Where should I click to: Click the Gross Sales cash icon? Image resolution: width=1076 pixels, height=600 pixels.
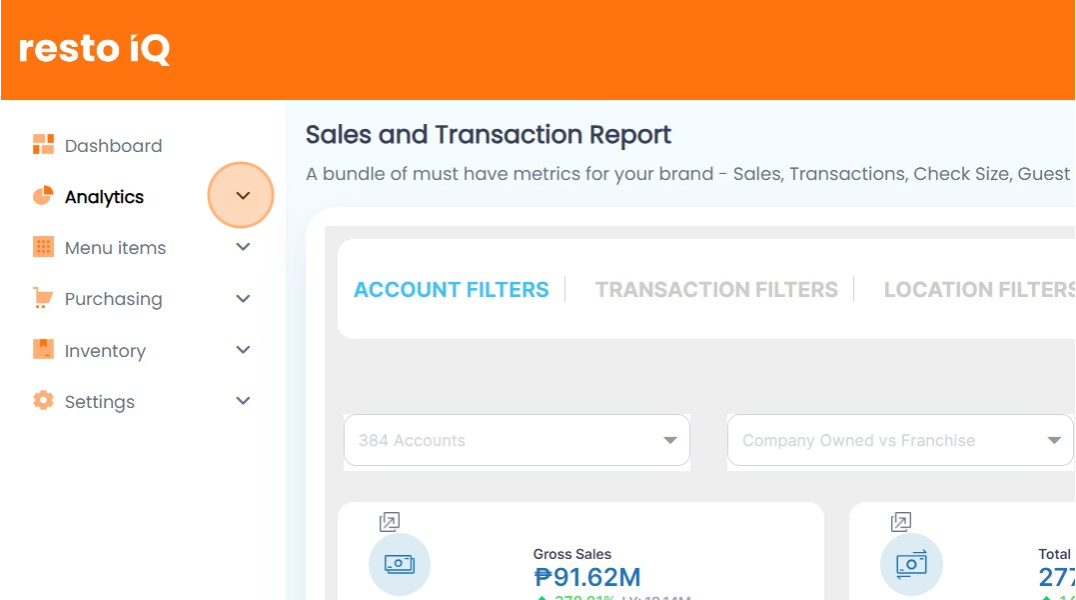tap(399, 564)
